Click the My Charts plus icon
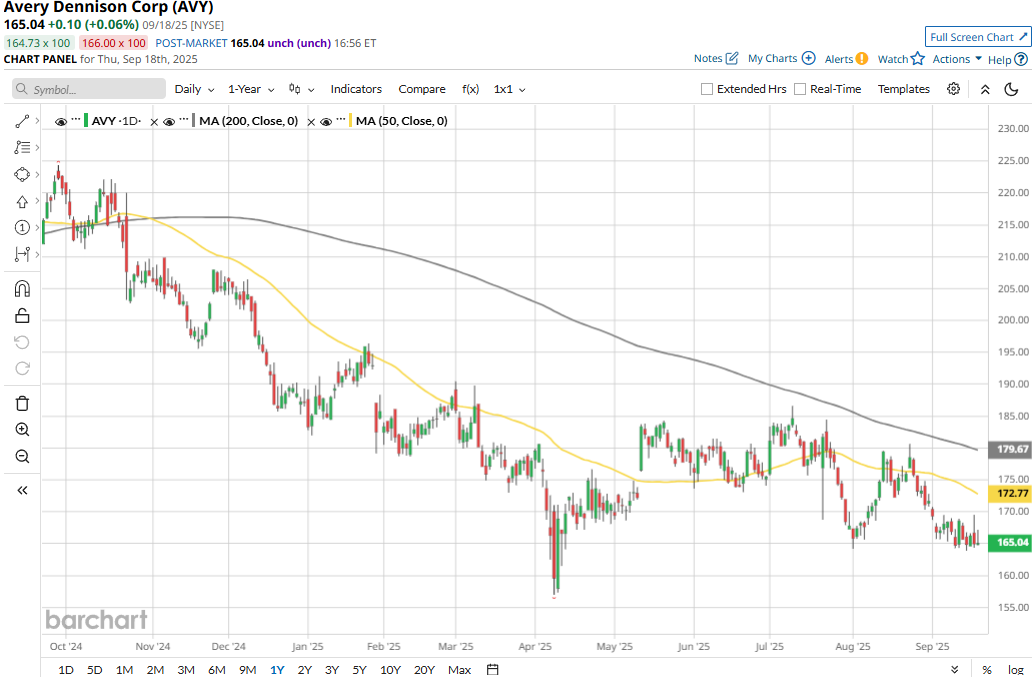Screen dimensions: 1032x677 click(809, 59)
